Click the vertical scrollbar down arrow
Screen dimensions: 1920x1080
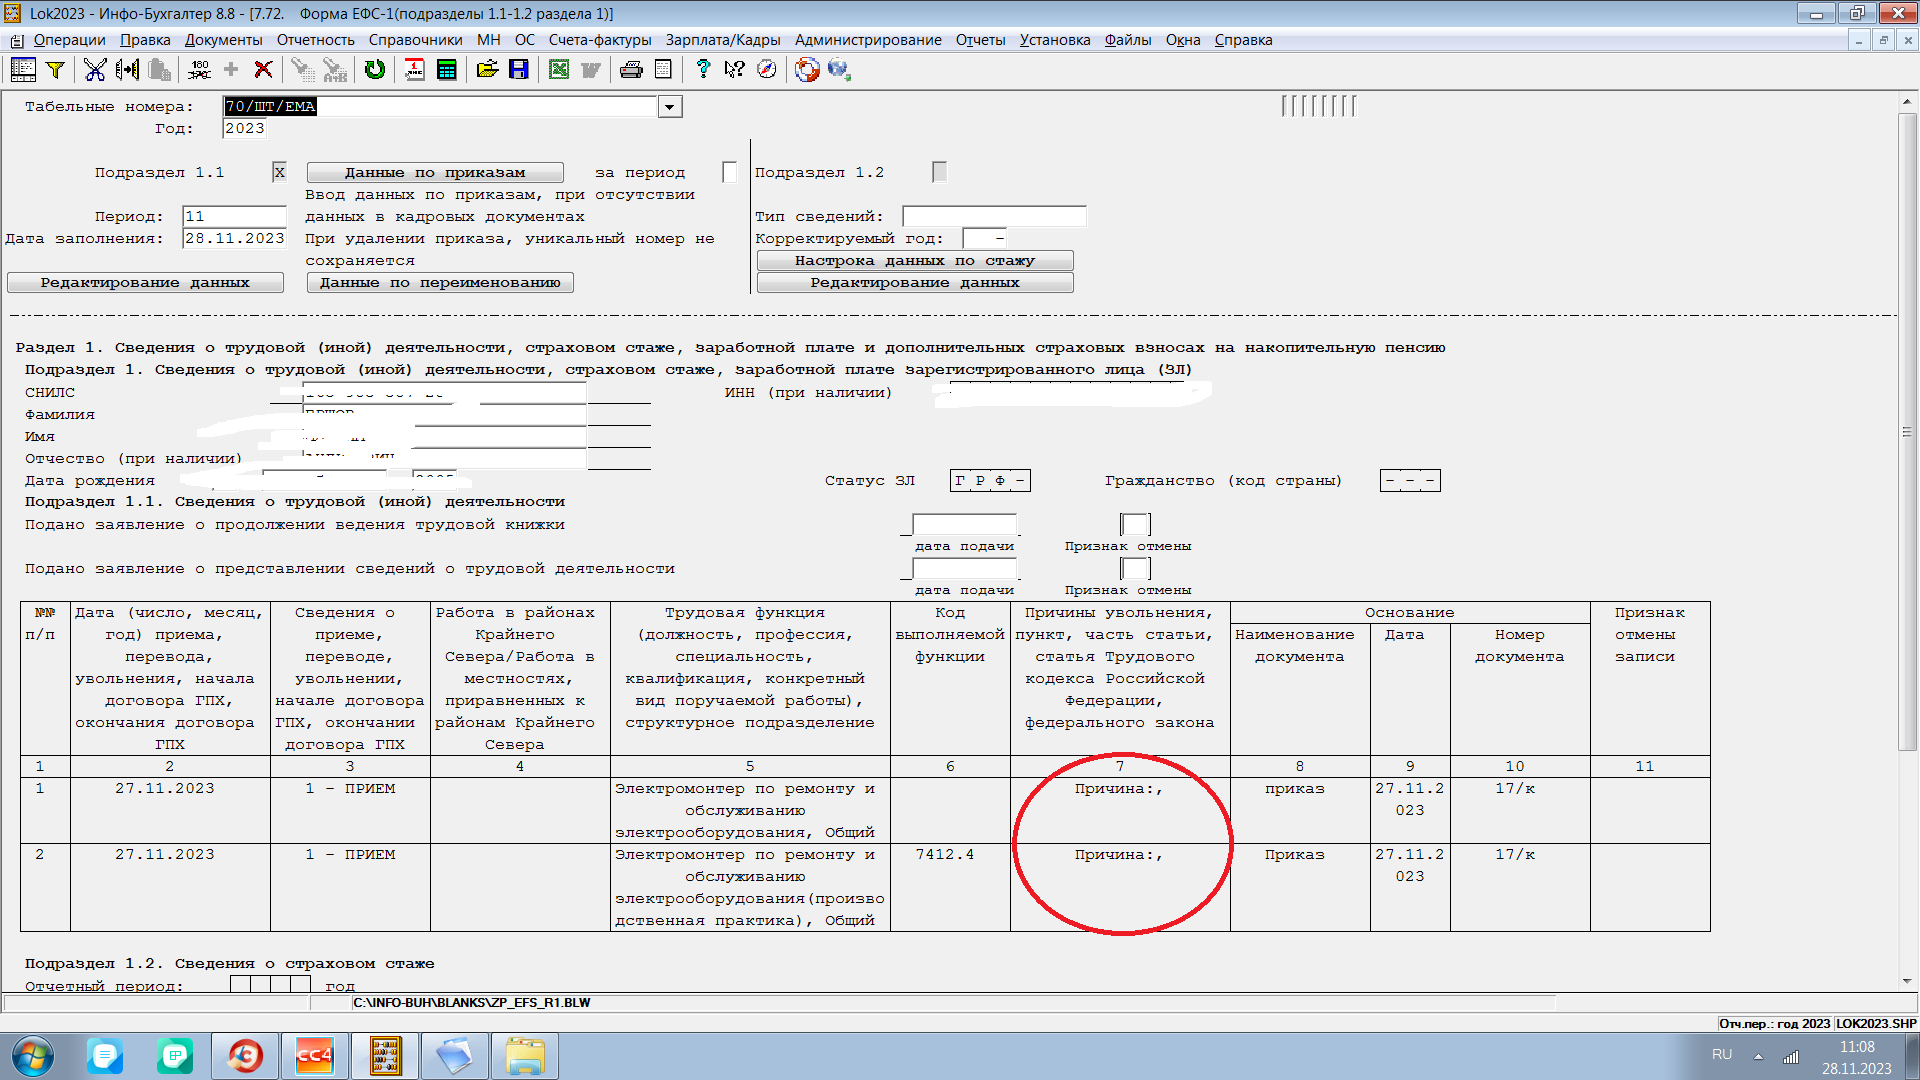click(1907, 982)
